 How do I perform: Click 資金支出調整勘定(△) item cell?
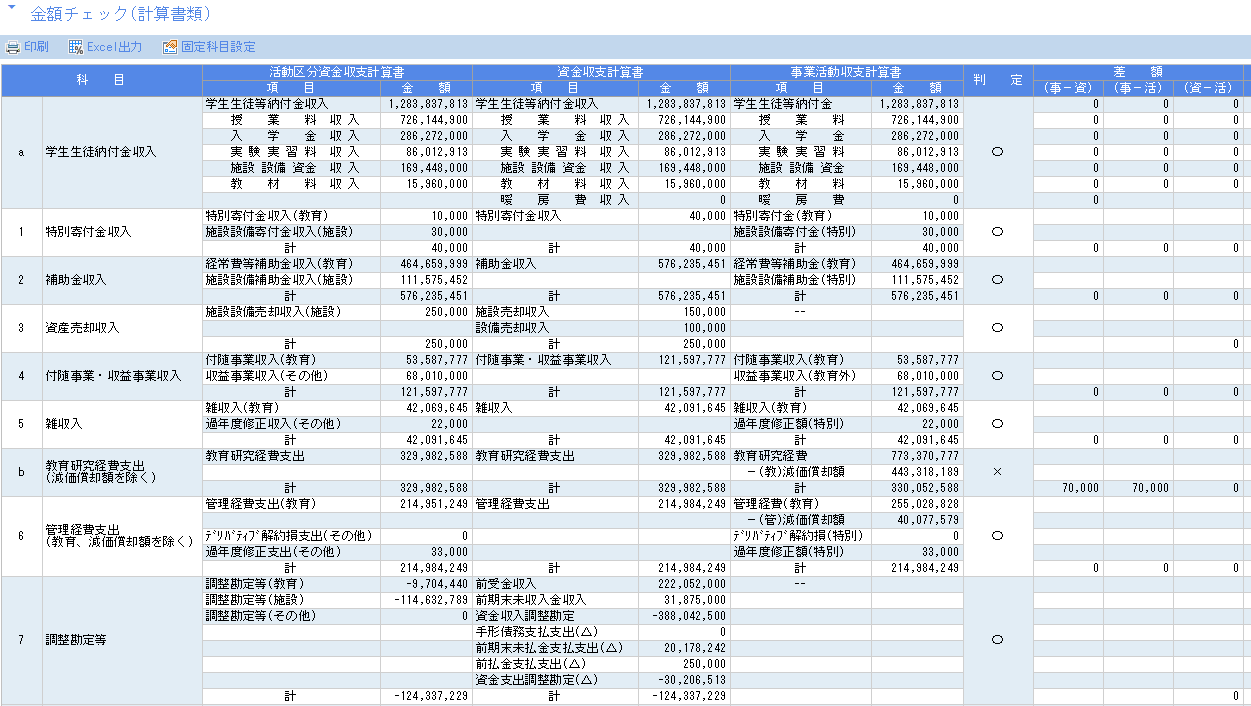pyautogui.click(x=556, y=680)
